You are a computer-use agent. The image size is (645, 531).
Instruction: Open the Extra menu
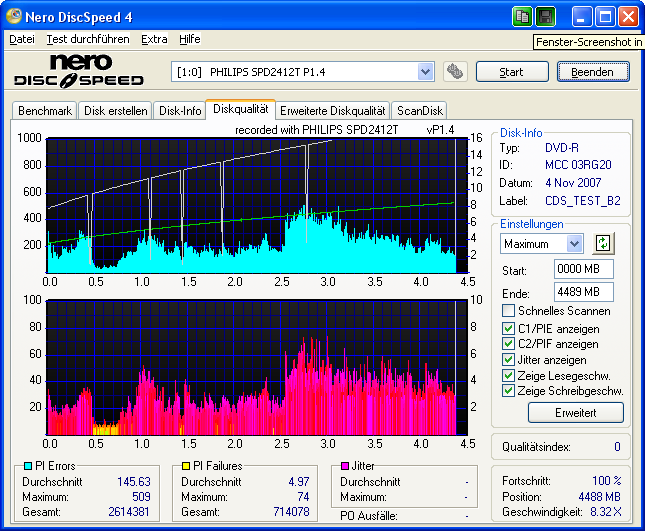point(154,39)
